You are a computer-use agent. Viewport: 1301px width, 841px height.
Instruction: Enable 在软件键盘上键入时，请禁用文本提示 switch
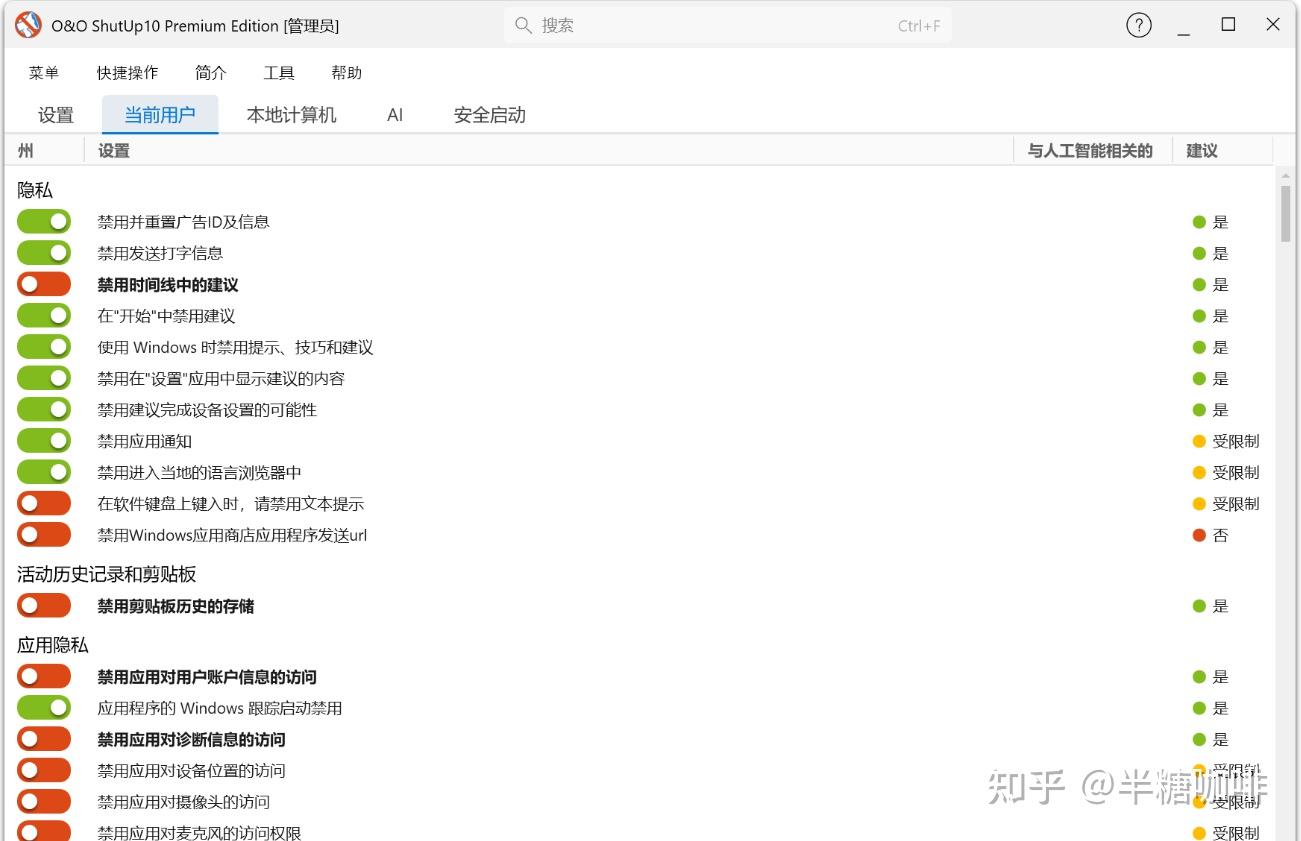[x=44, y=504]
